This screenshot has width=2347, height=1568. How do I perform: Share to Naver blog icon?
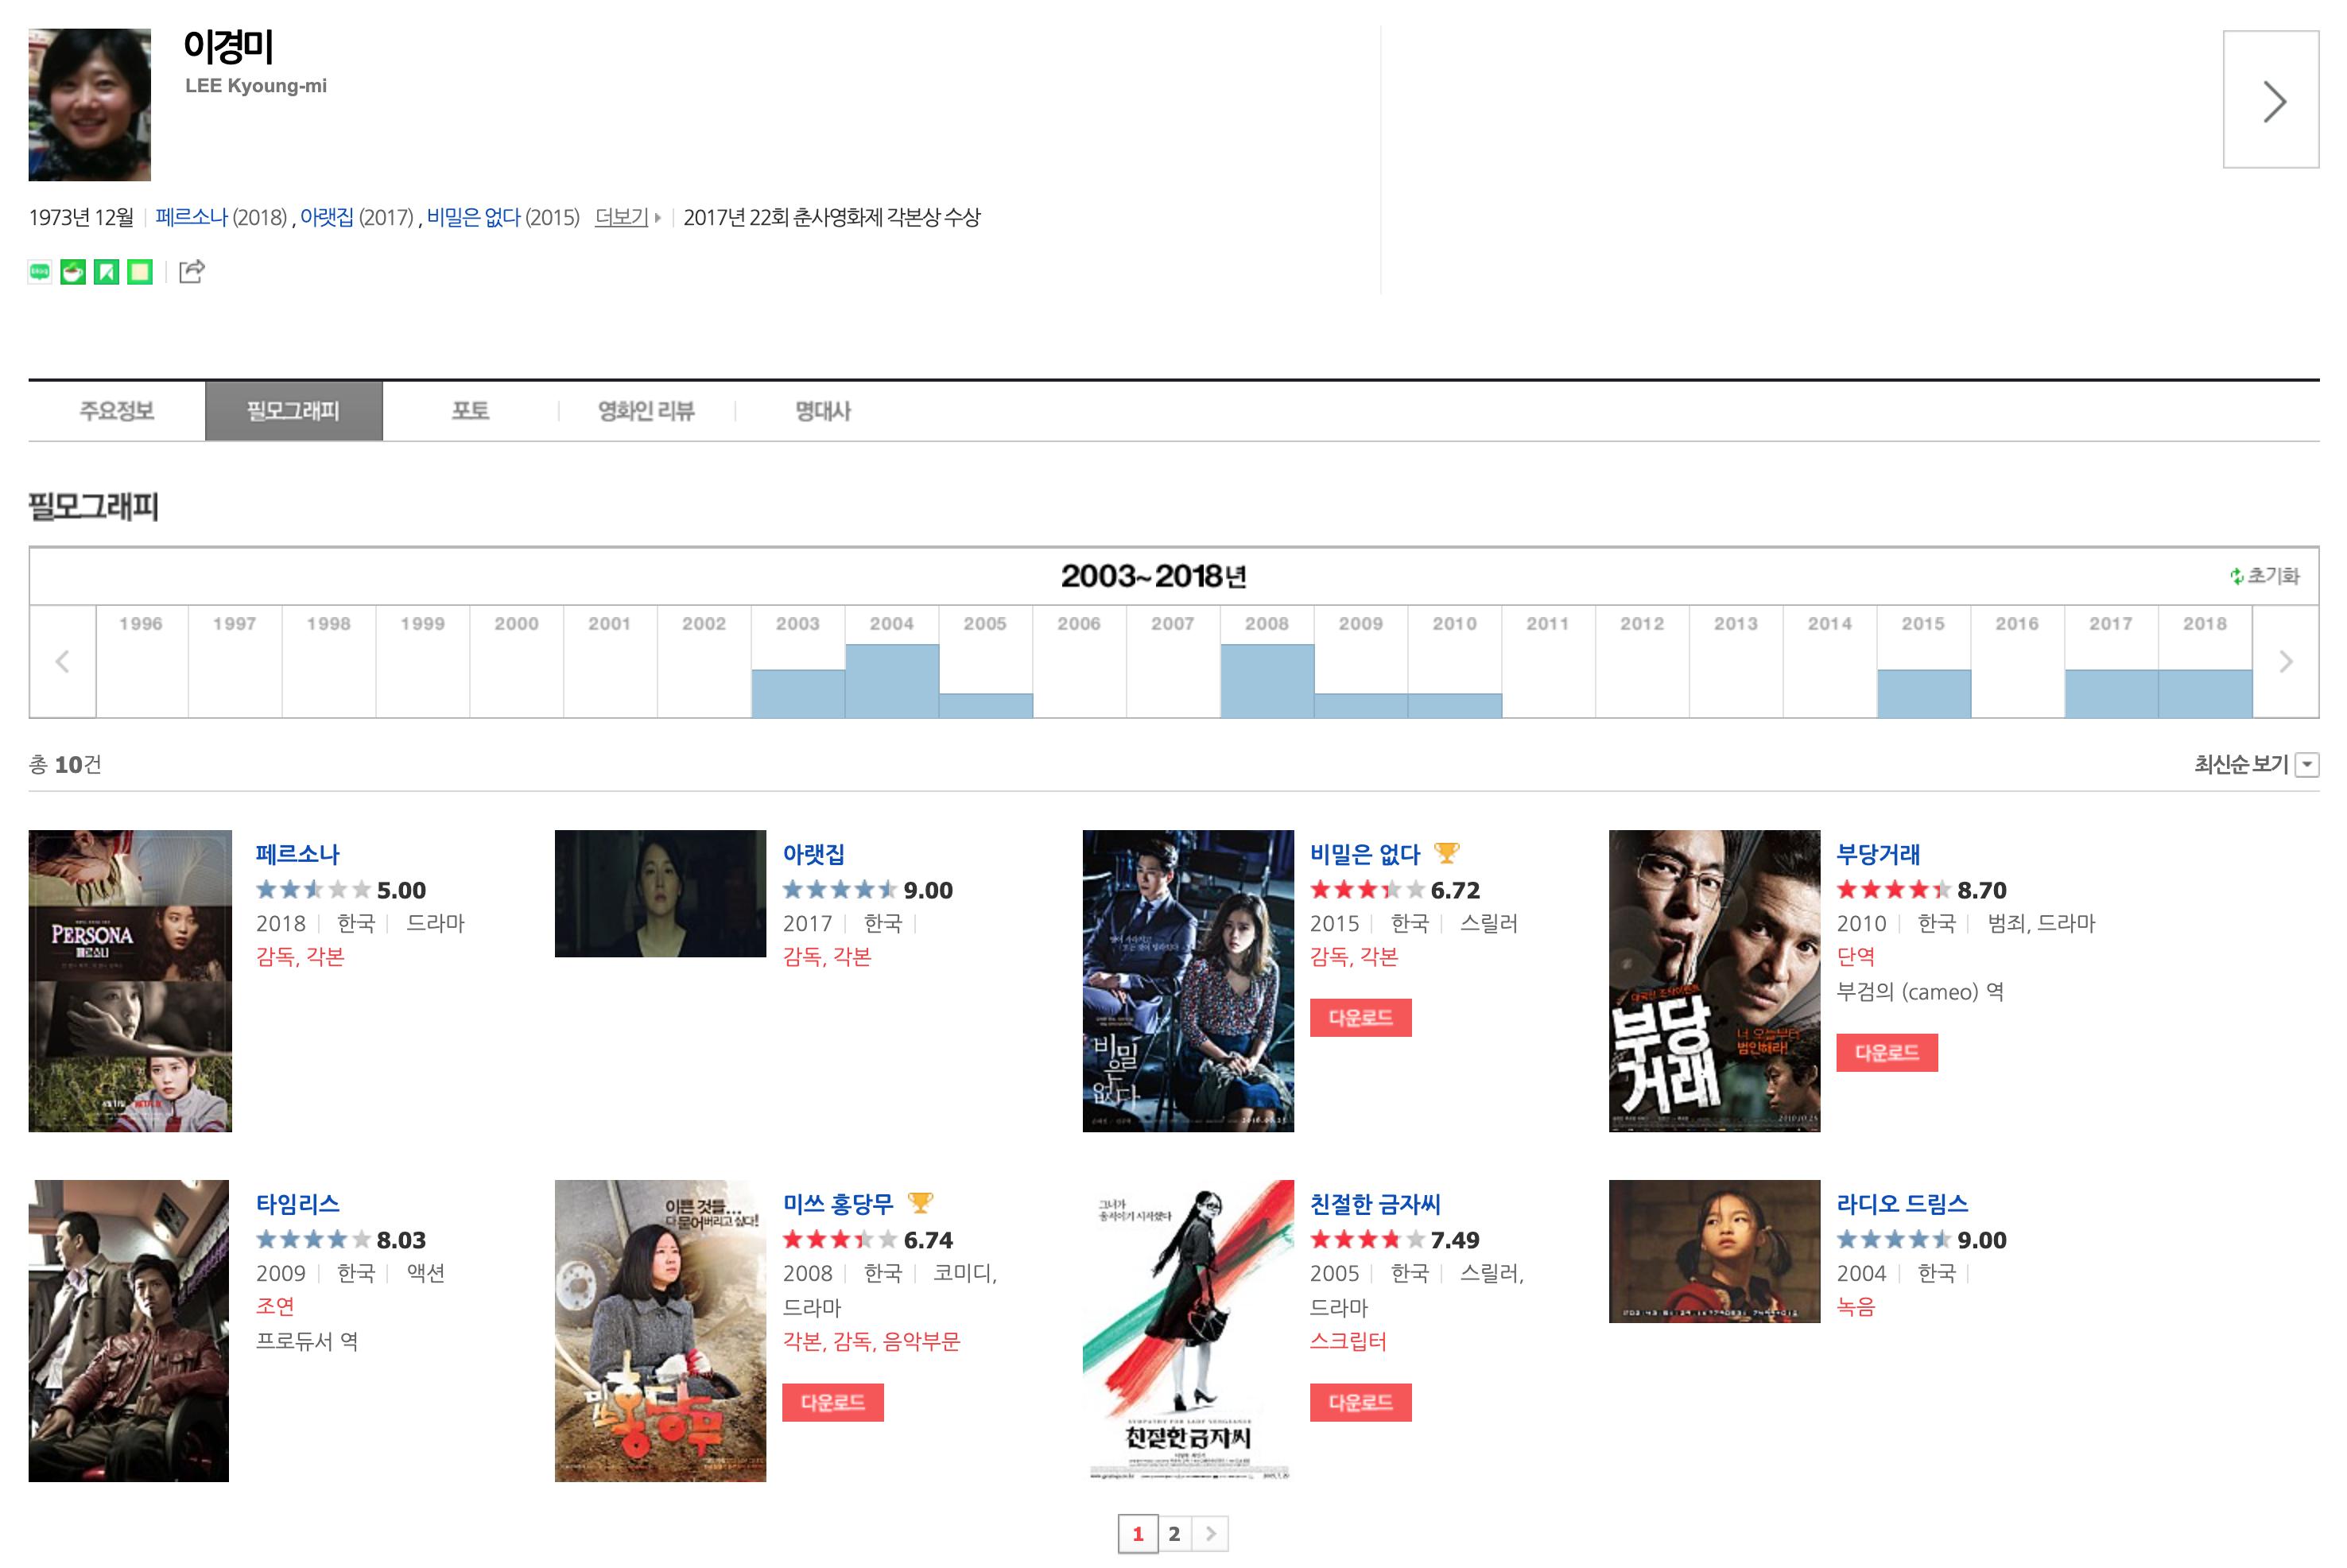[39, 272]
